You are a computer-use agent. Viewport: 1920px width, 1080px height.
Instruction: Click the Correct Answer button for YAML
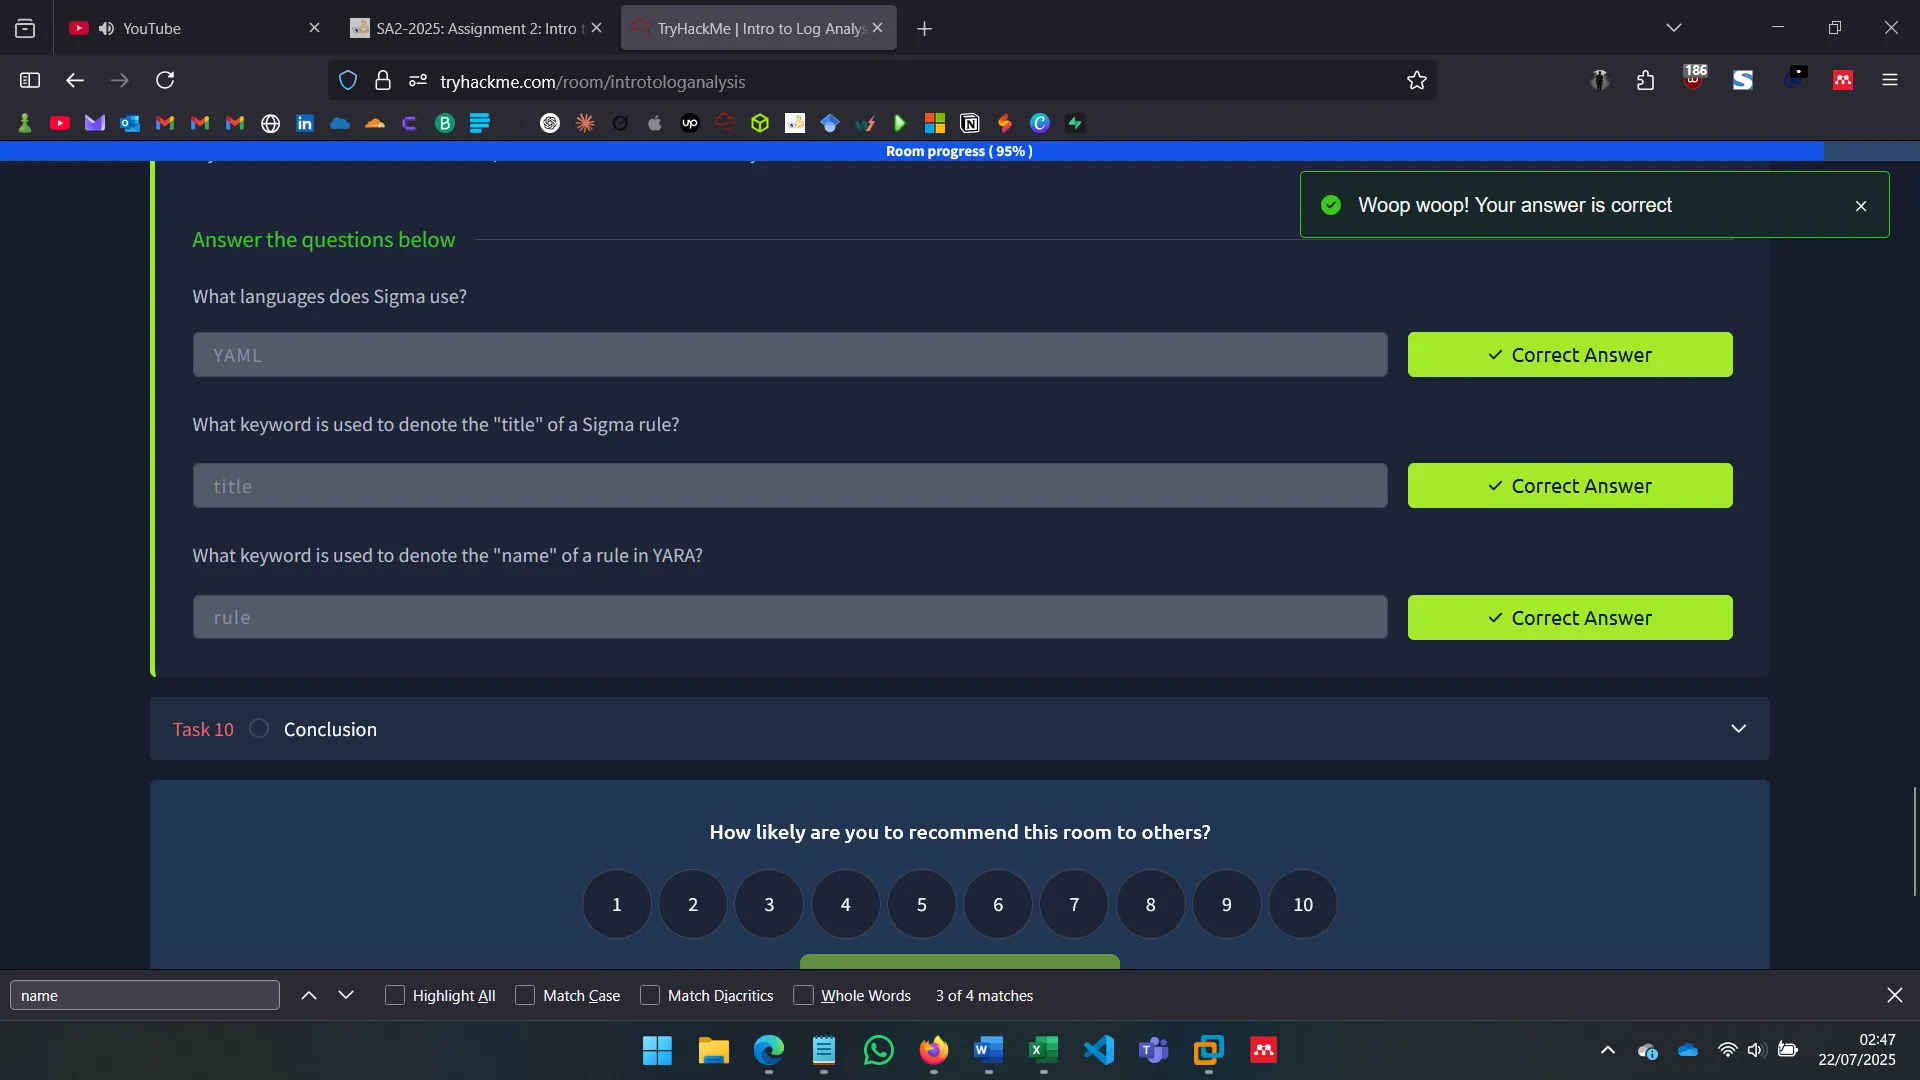pos(1570,355)
